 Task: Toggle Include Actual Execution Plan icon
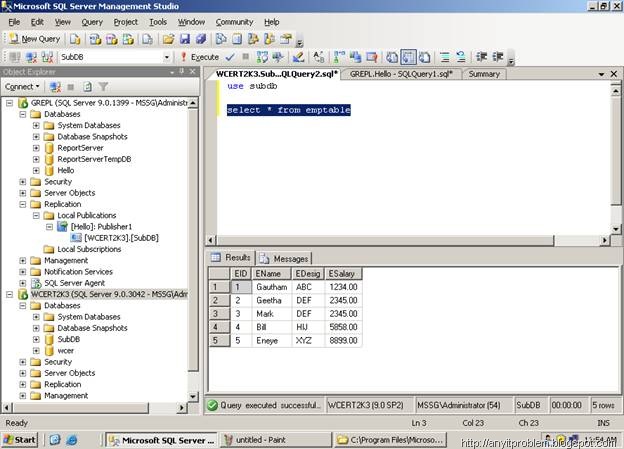click(339, 57)
